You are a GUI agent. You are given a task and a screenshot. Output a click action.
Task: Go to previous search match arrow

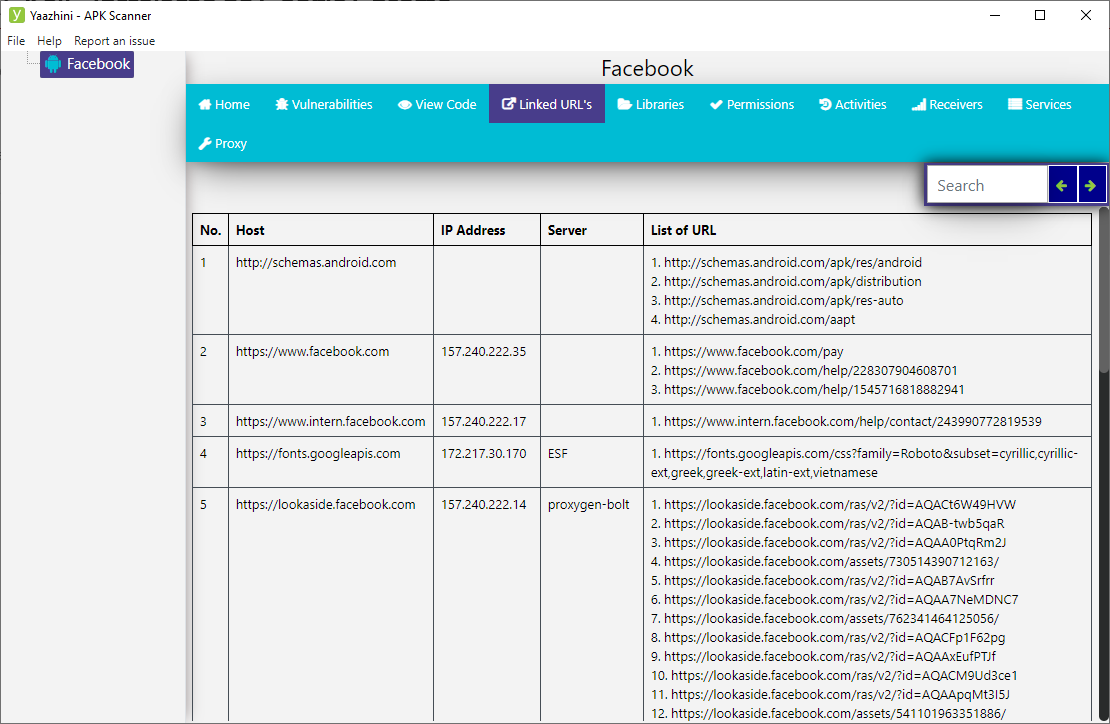(x=1062, y=185)
